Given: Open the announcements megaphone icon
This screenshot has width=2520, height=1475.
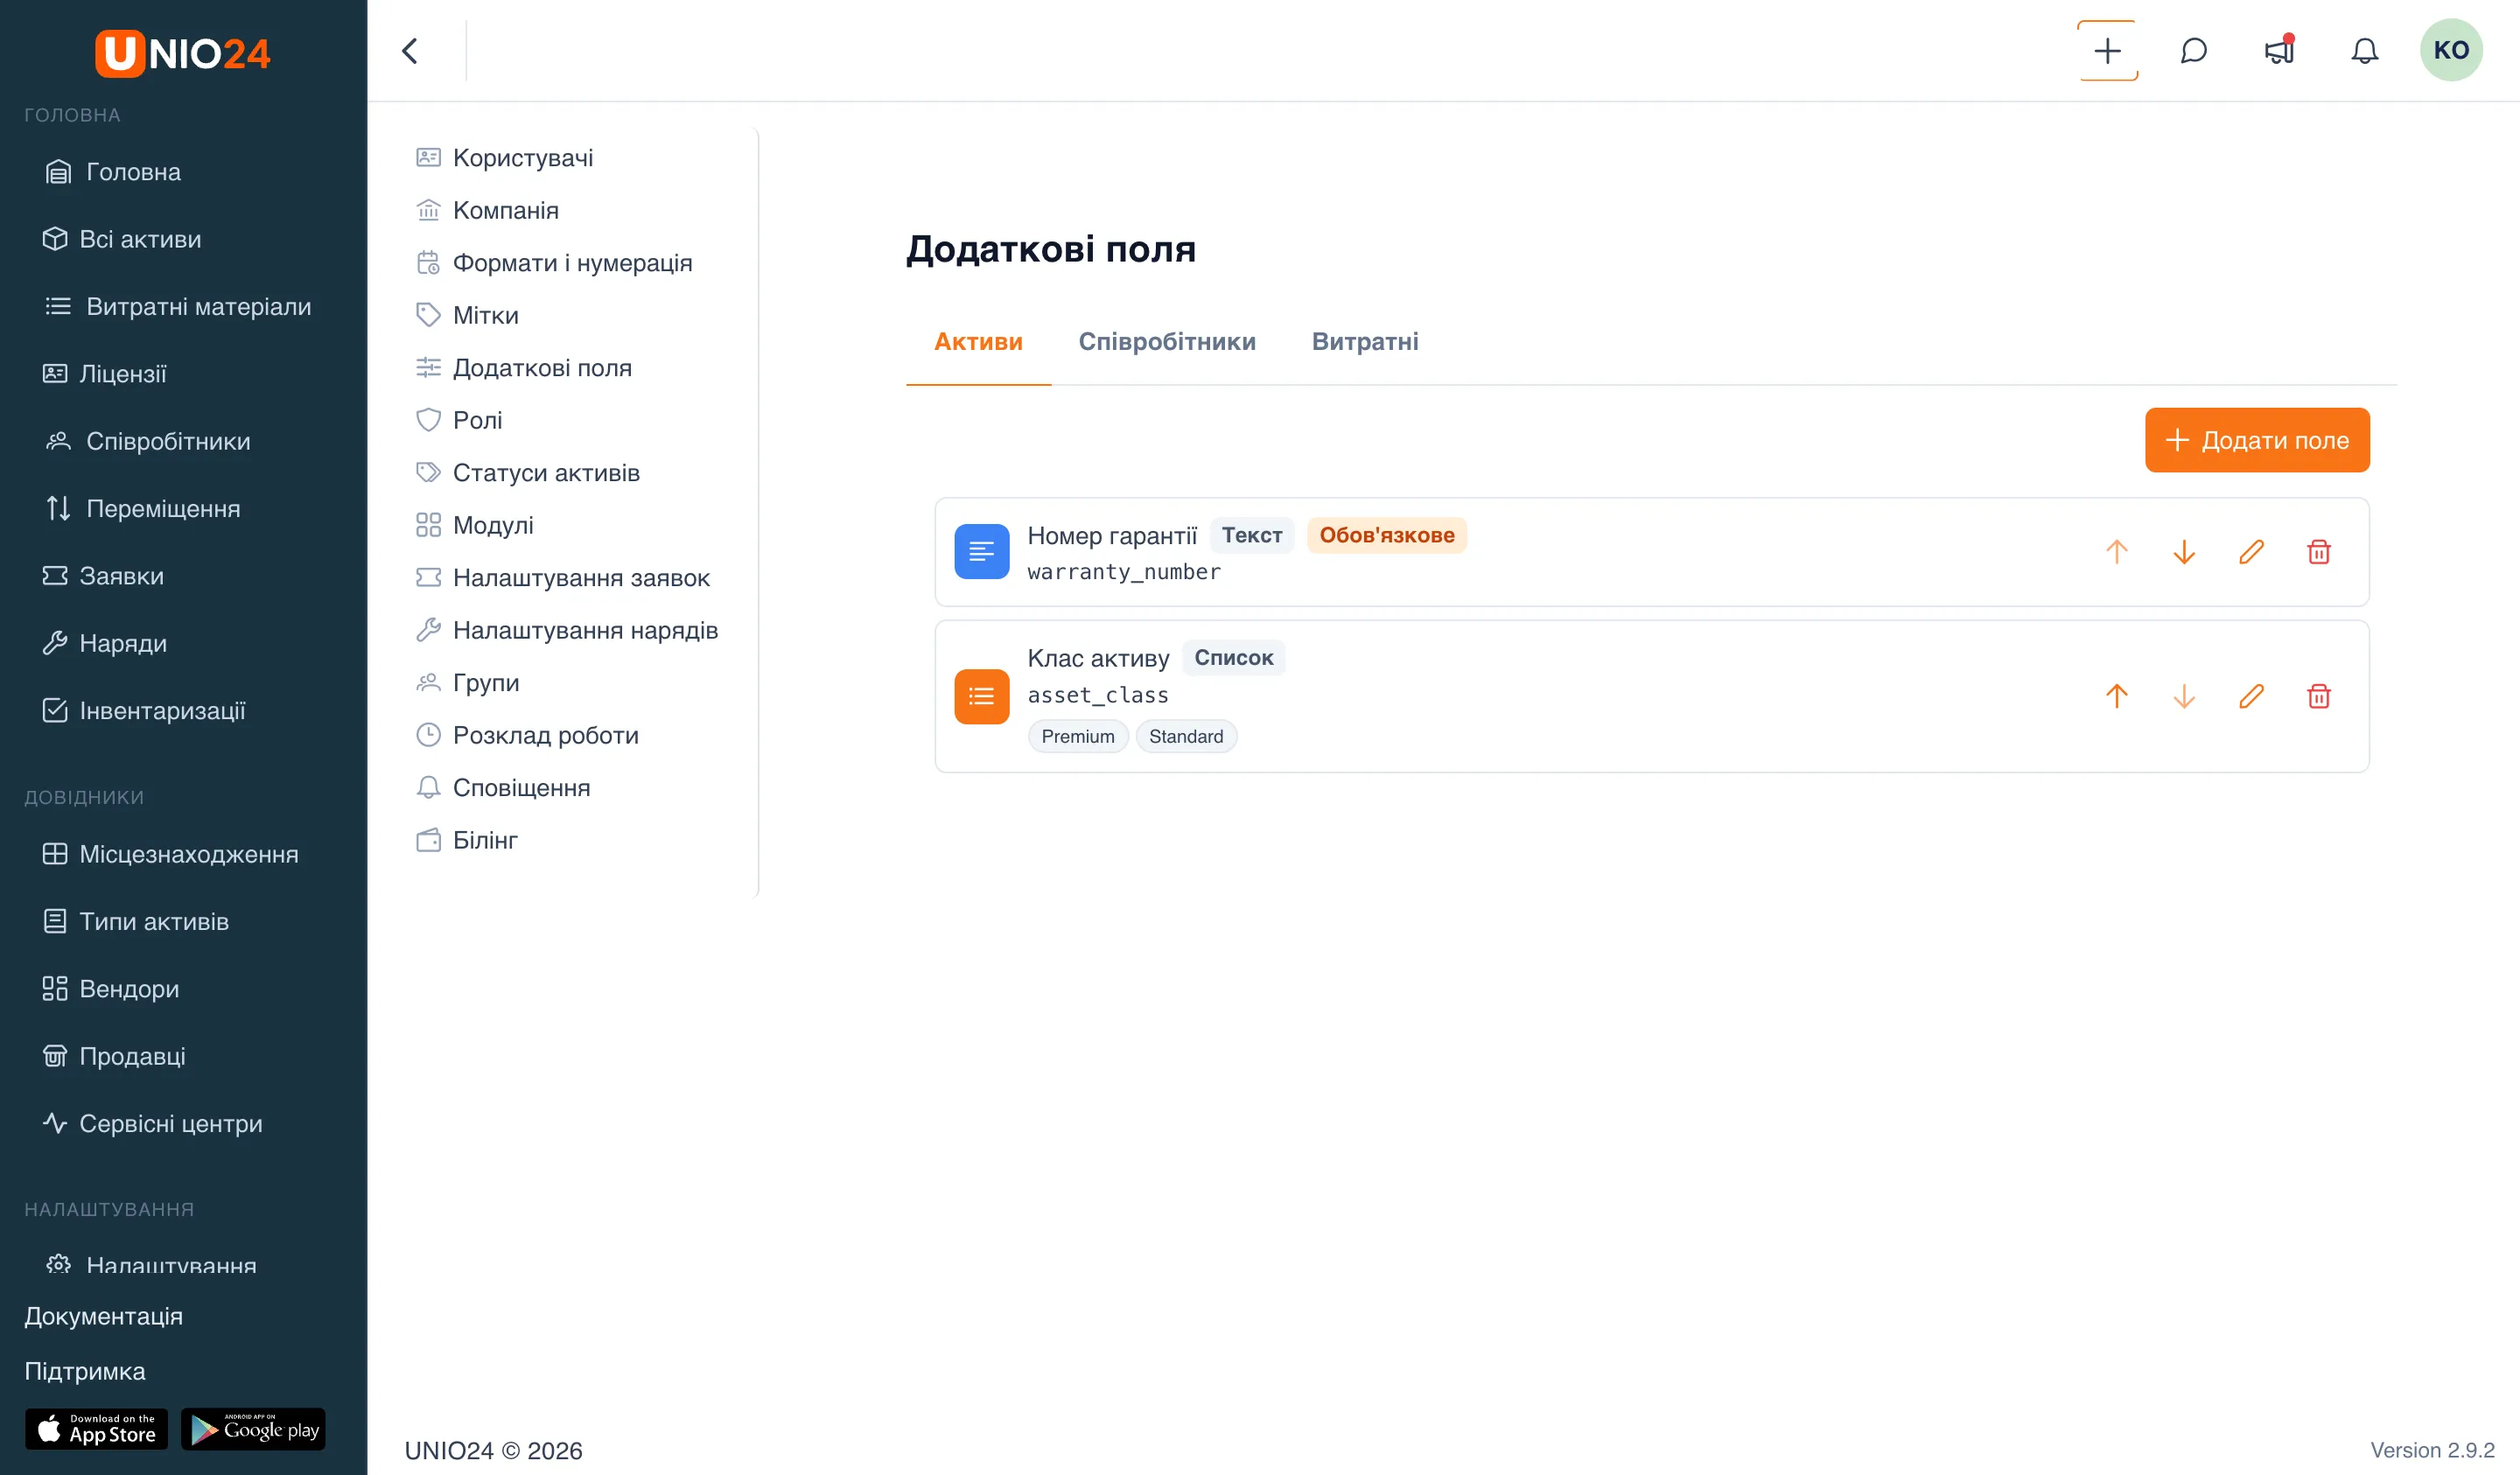Looking at the screenshot, I should click(x=2279, y=50).
